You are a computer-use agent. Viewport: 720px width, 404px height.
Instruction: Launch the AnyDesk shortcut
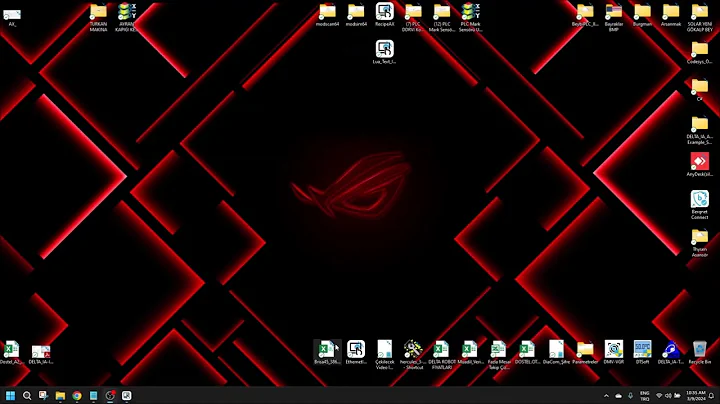699,162
